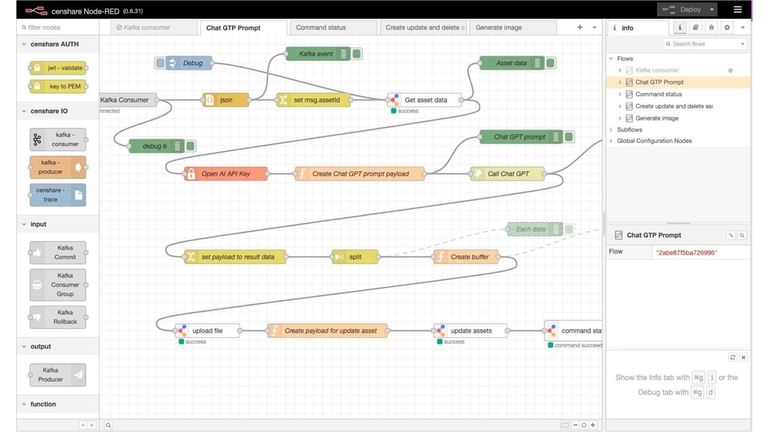Collapse the output palette category
This screenshot has height=432, width=768.
pyautogui.click(x=58, y=346)
